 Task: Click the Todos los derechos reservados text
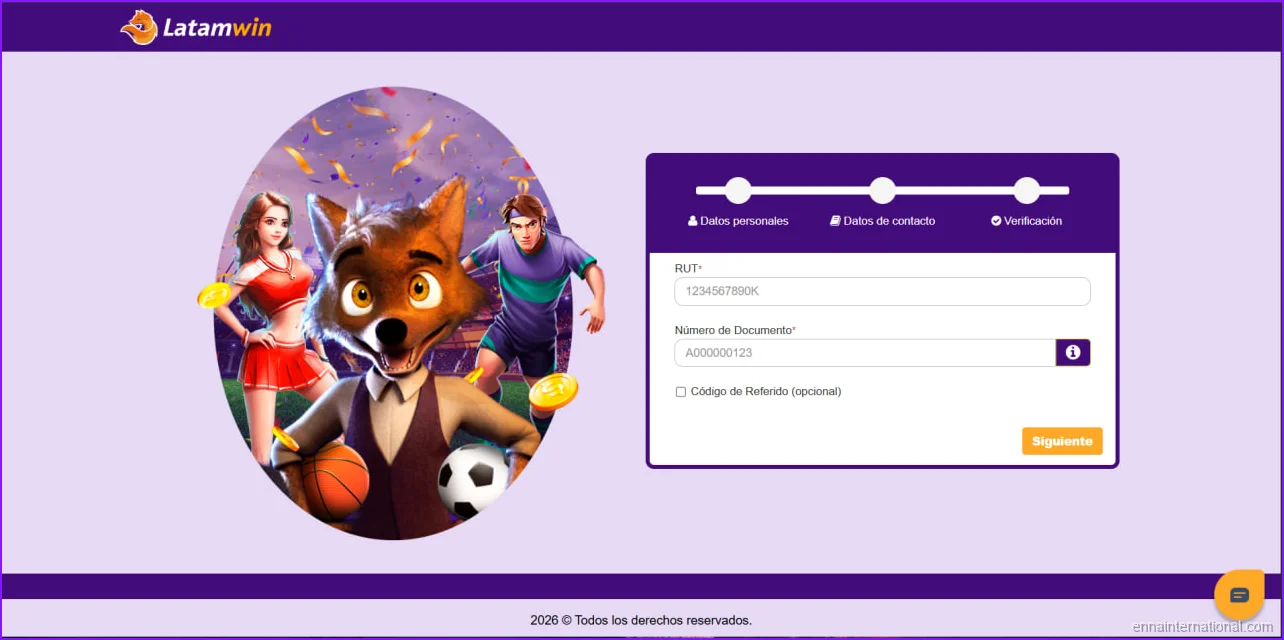[x=663, y=620]
